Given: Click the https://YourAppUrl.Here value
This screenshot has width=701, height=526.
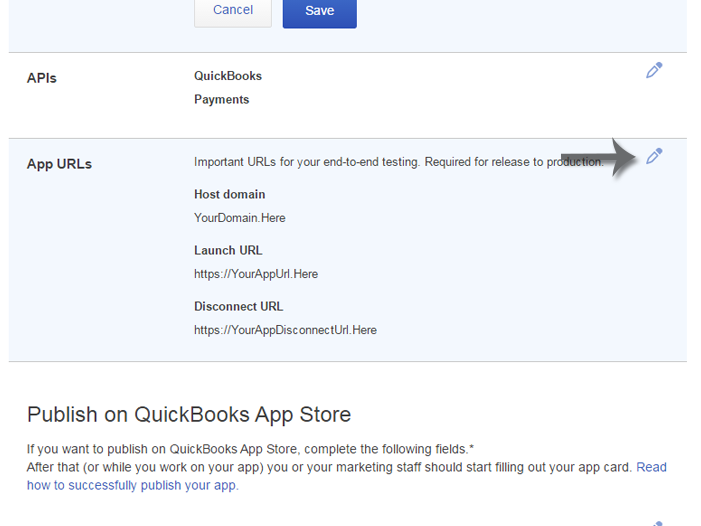Looking at the screenshot, I should pyautogui.click(x=256, y=273).
